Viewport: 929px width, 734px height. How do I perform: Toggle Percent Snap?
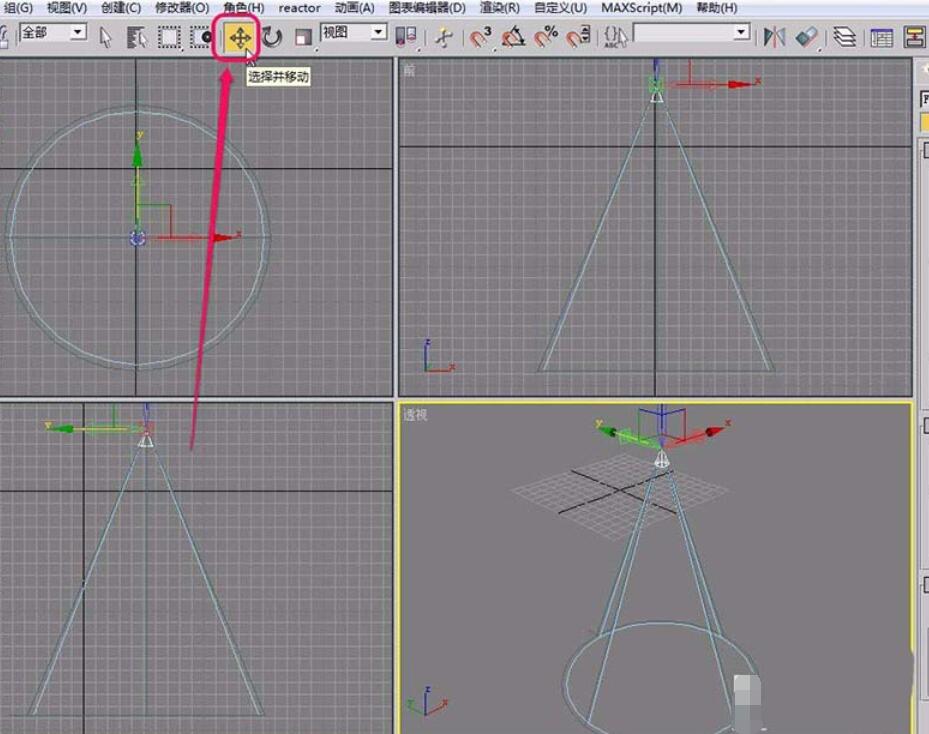tap(545, 38)
